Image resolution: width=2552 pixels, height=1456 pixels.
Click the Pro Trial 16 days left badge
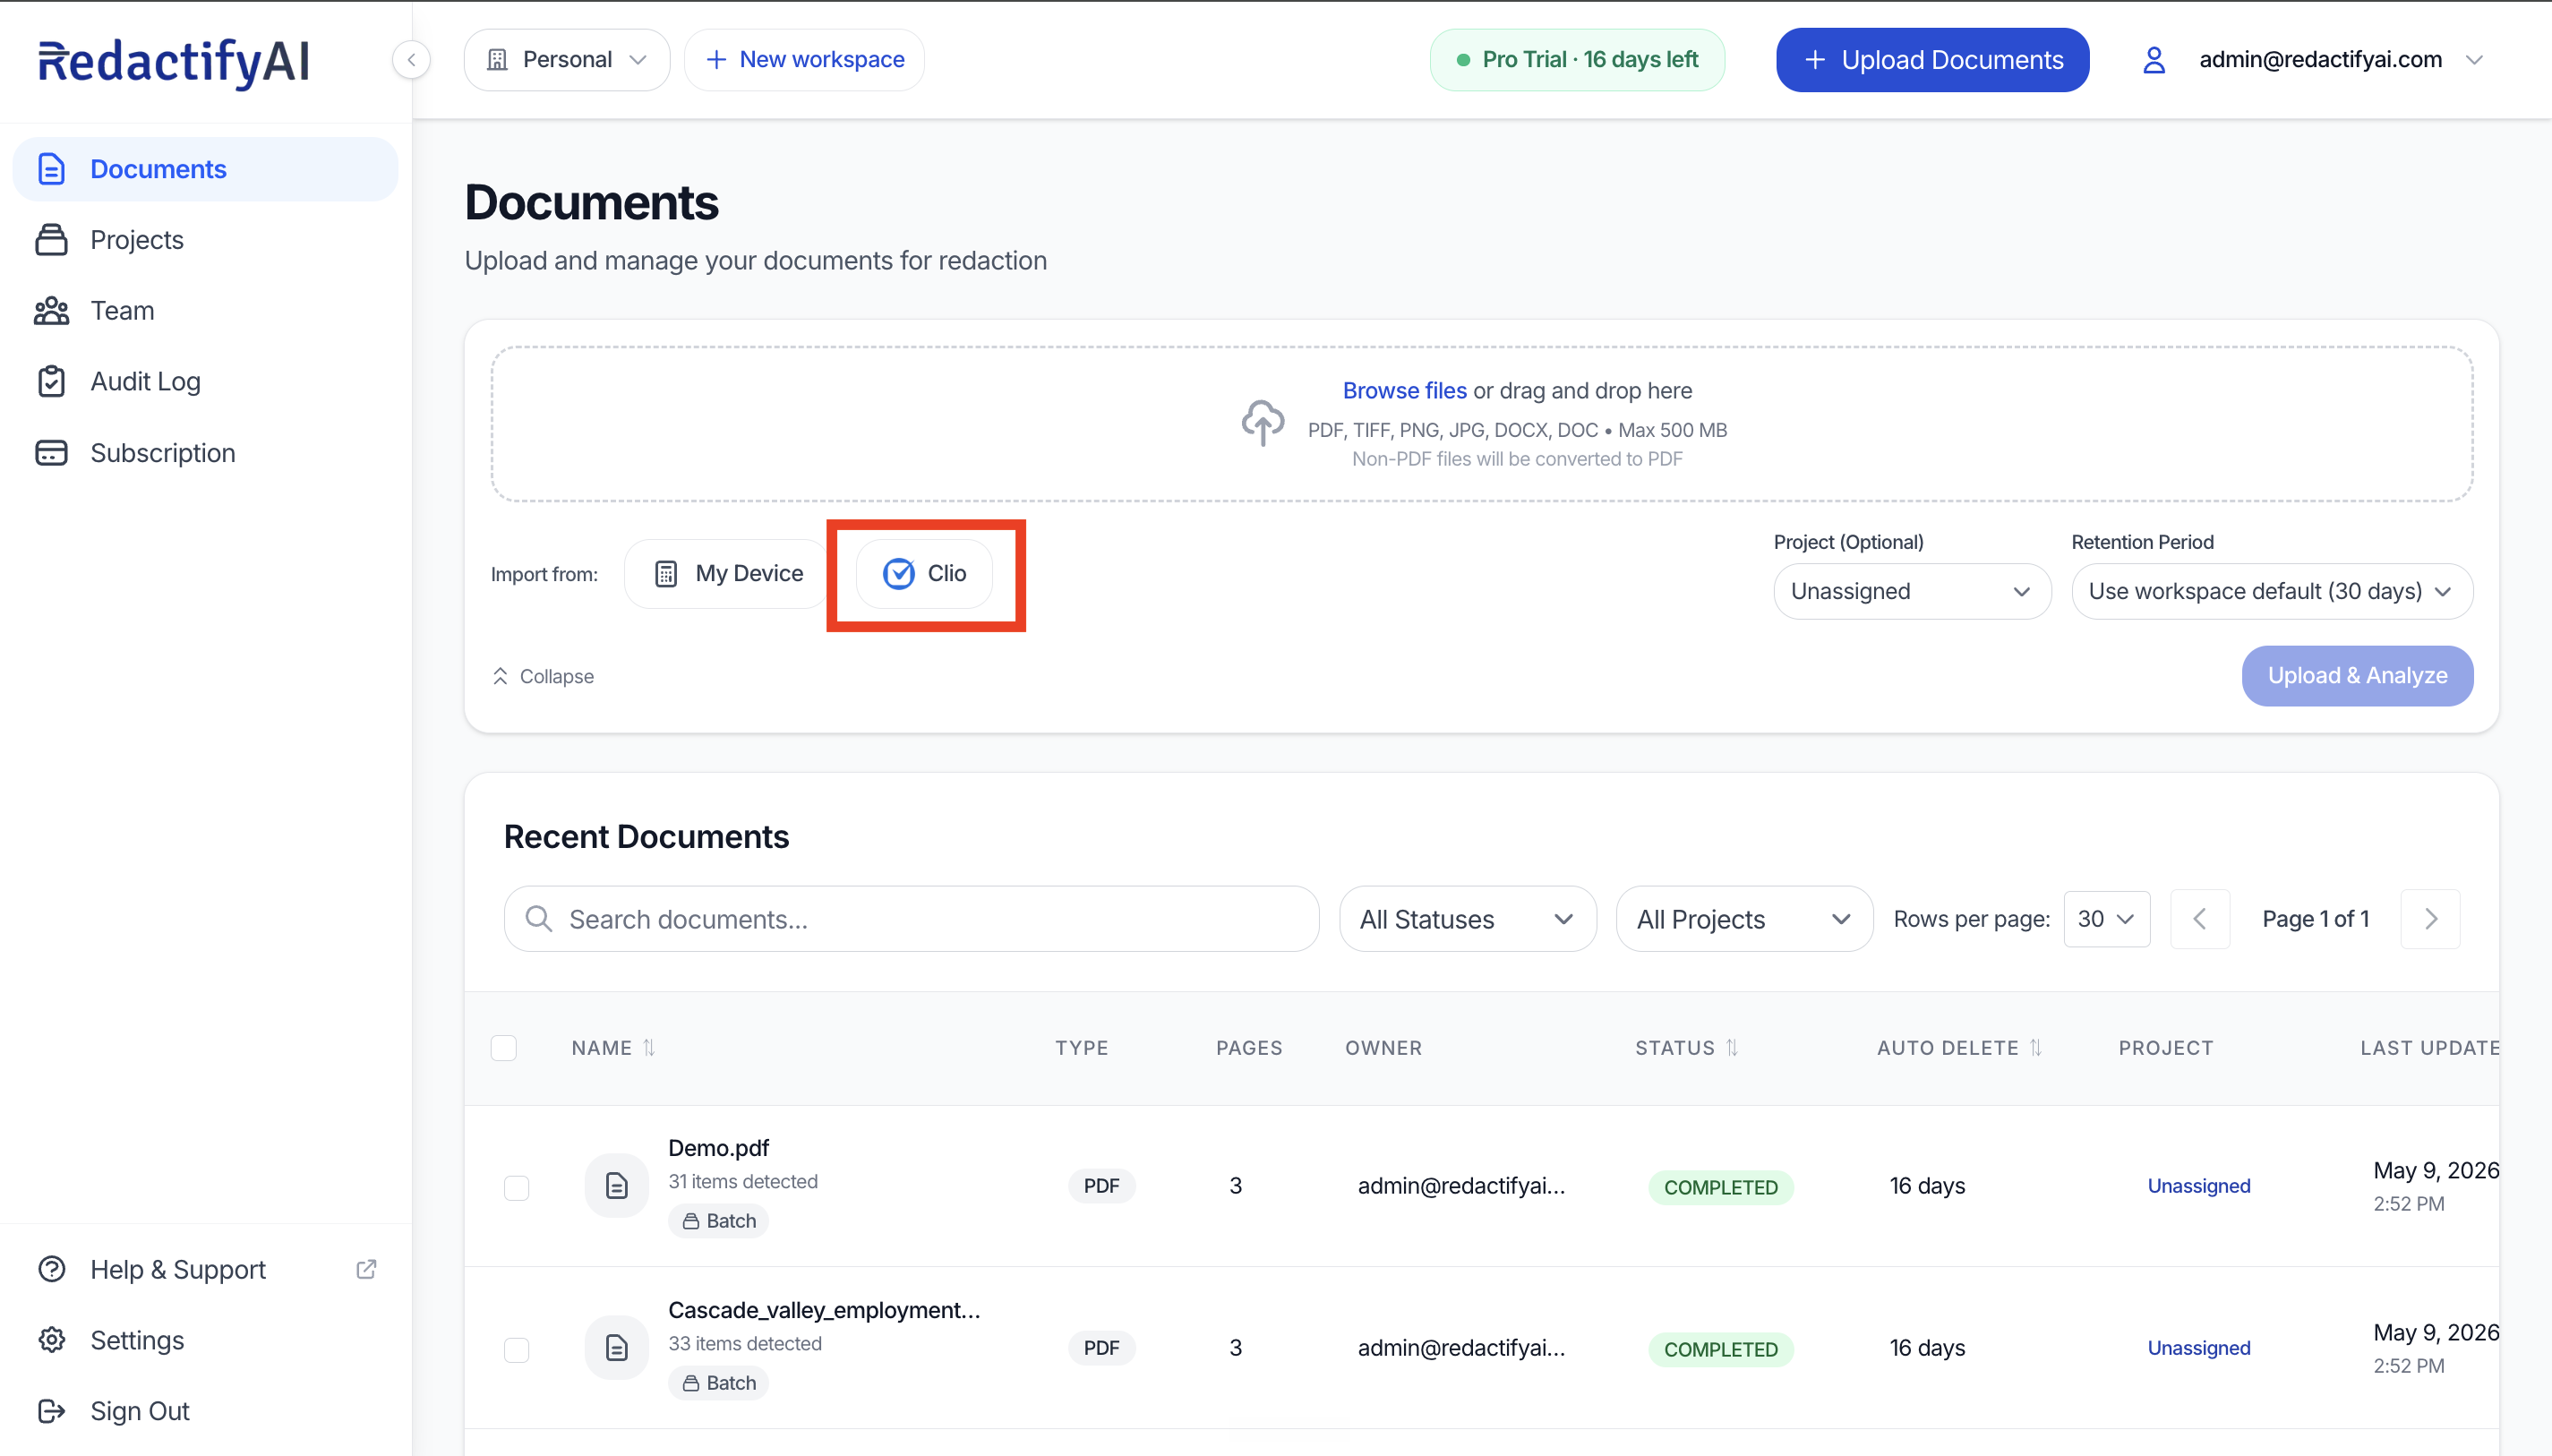click(1577, 60)
